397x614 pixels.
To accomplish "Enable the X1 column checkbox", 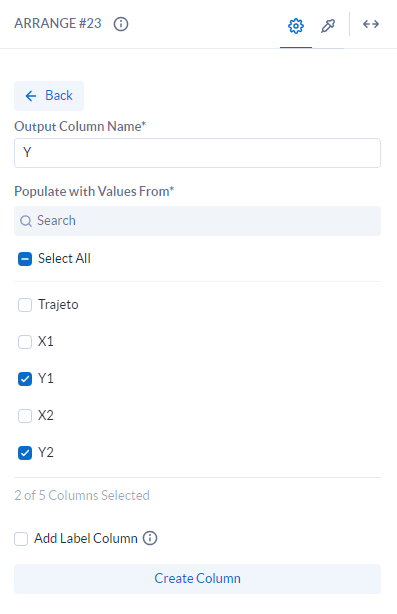I will tap(25, 342).
